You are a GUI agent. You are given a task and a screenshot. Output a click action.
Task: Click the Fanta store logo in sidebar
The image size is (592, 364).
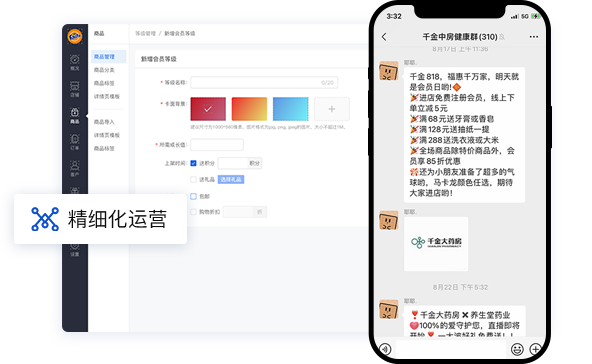(75, 37)
